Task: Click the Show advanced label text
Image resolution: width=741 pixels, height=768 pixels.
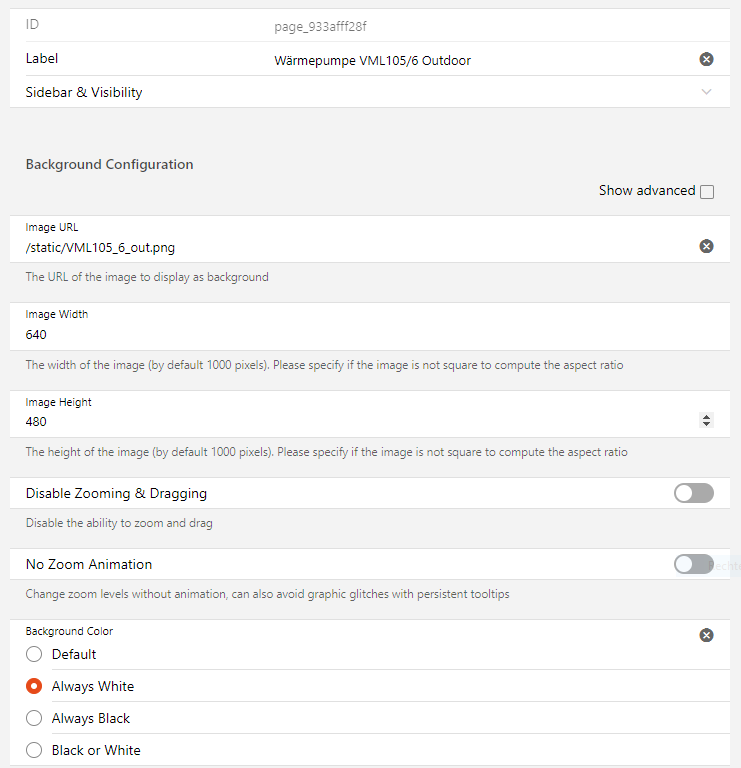Action: (646, 191)
